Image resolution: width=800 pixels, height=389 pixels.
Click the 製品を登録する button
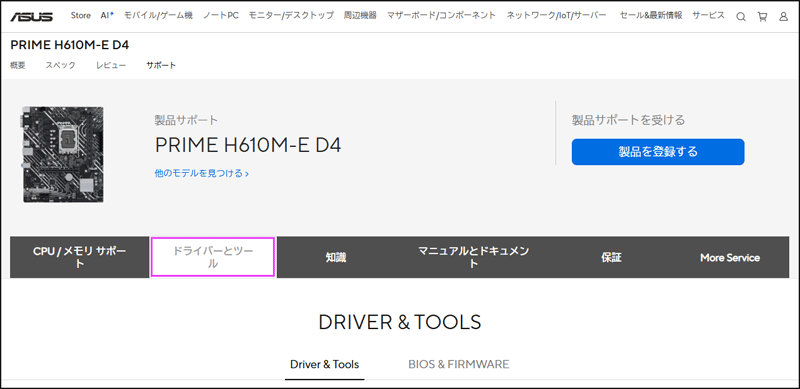coord(658,152)
